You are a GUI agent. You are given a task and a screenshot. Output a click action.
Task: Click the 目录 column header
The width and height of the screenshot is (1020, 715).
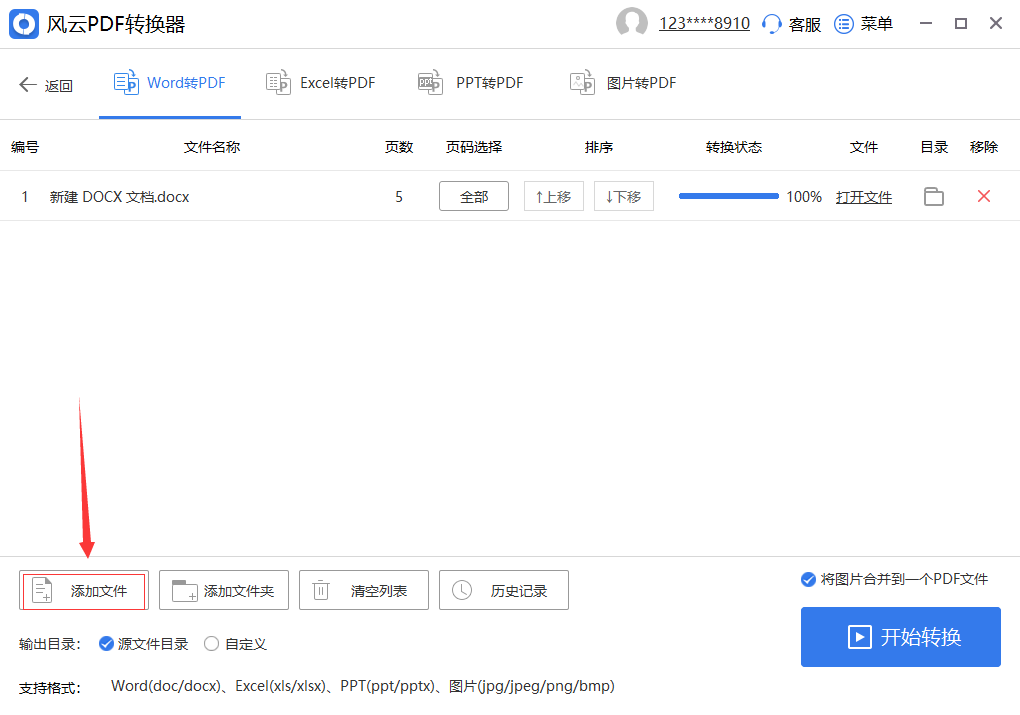tap(934, 147)
